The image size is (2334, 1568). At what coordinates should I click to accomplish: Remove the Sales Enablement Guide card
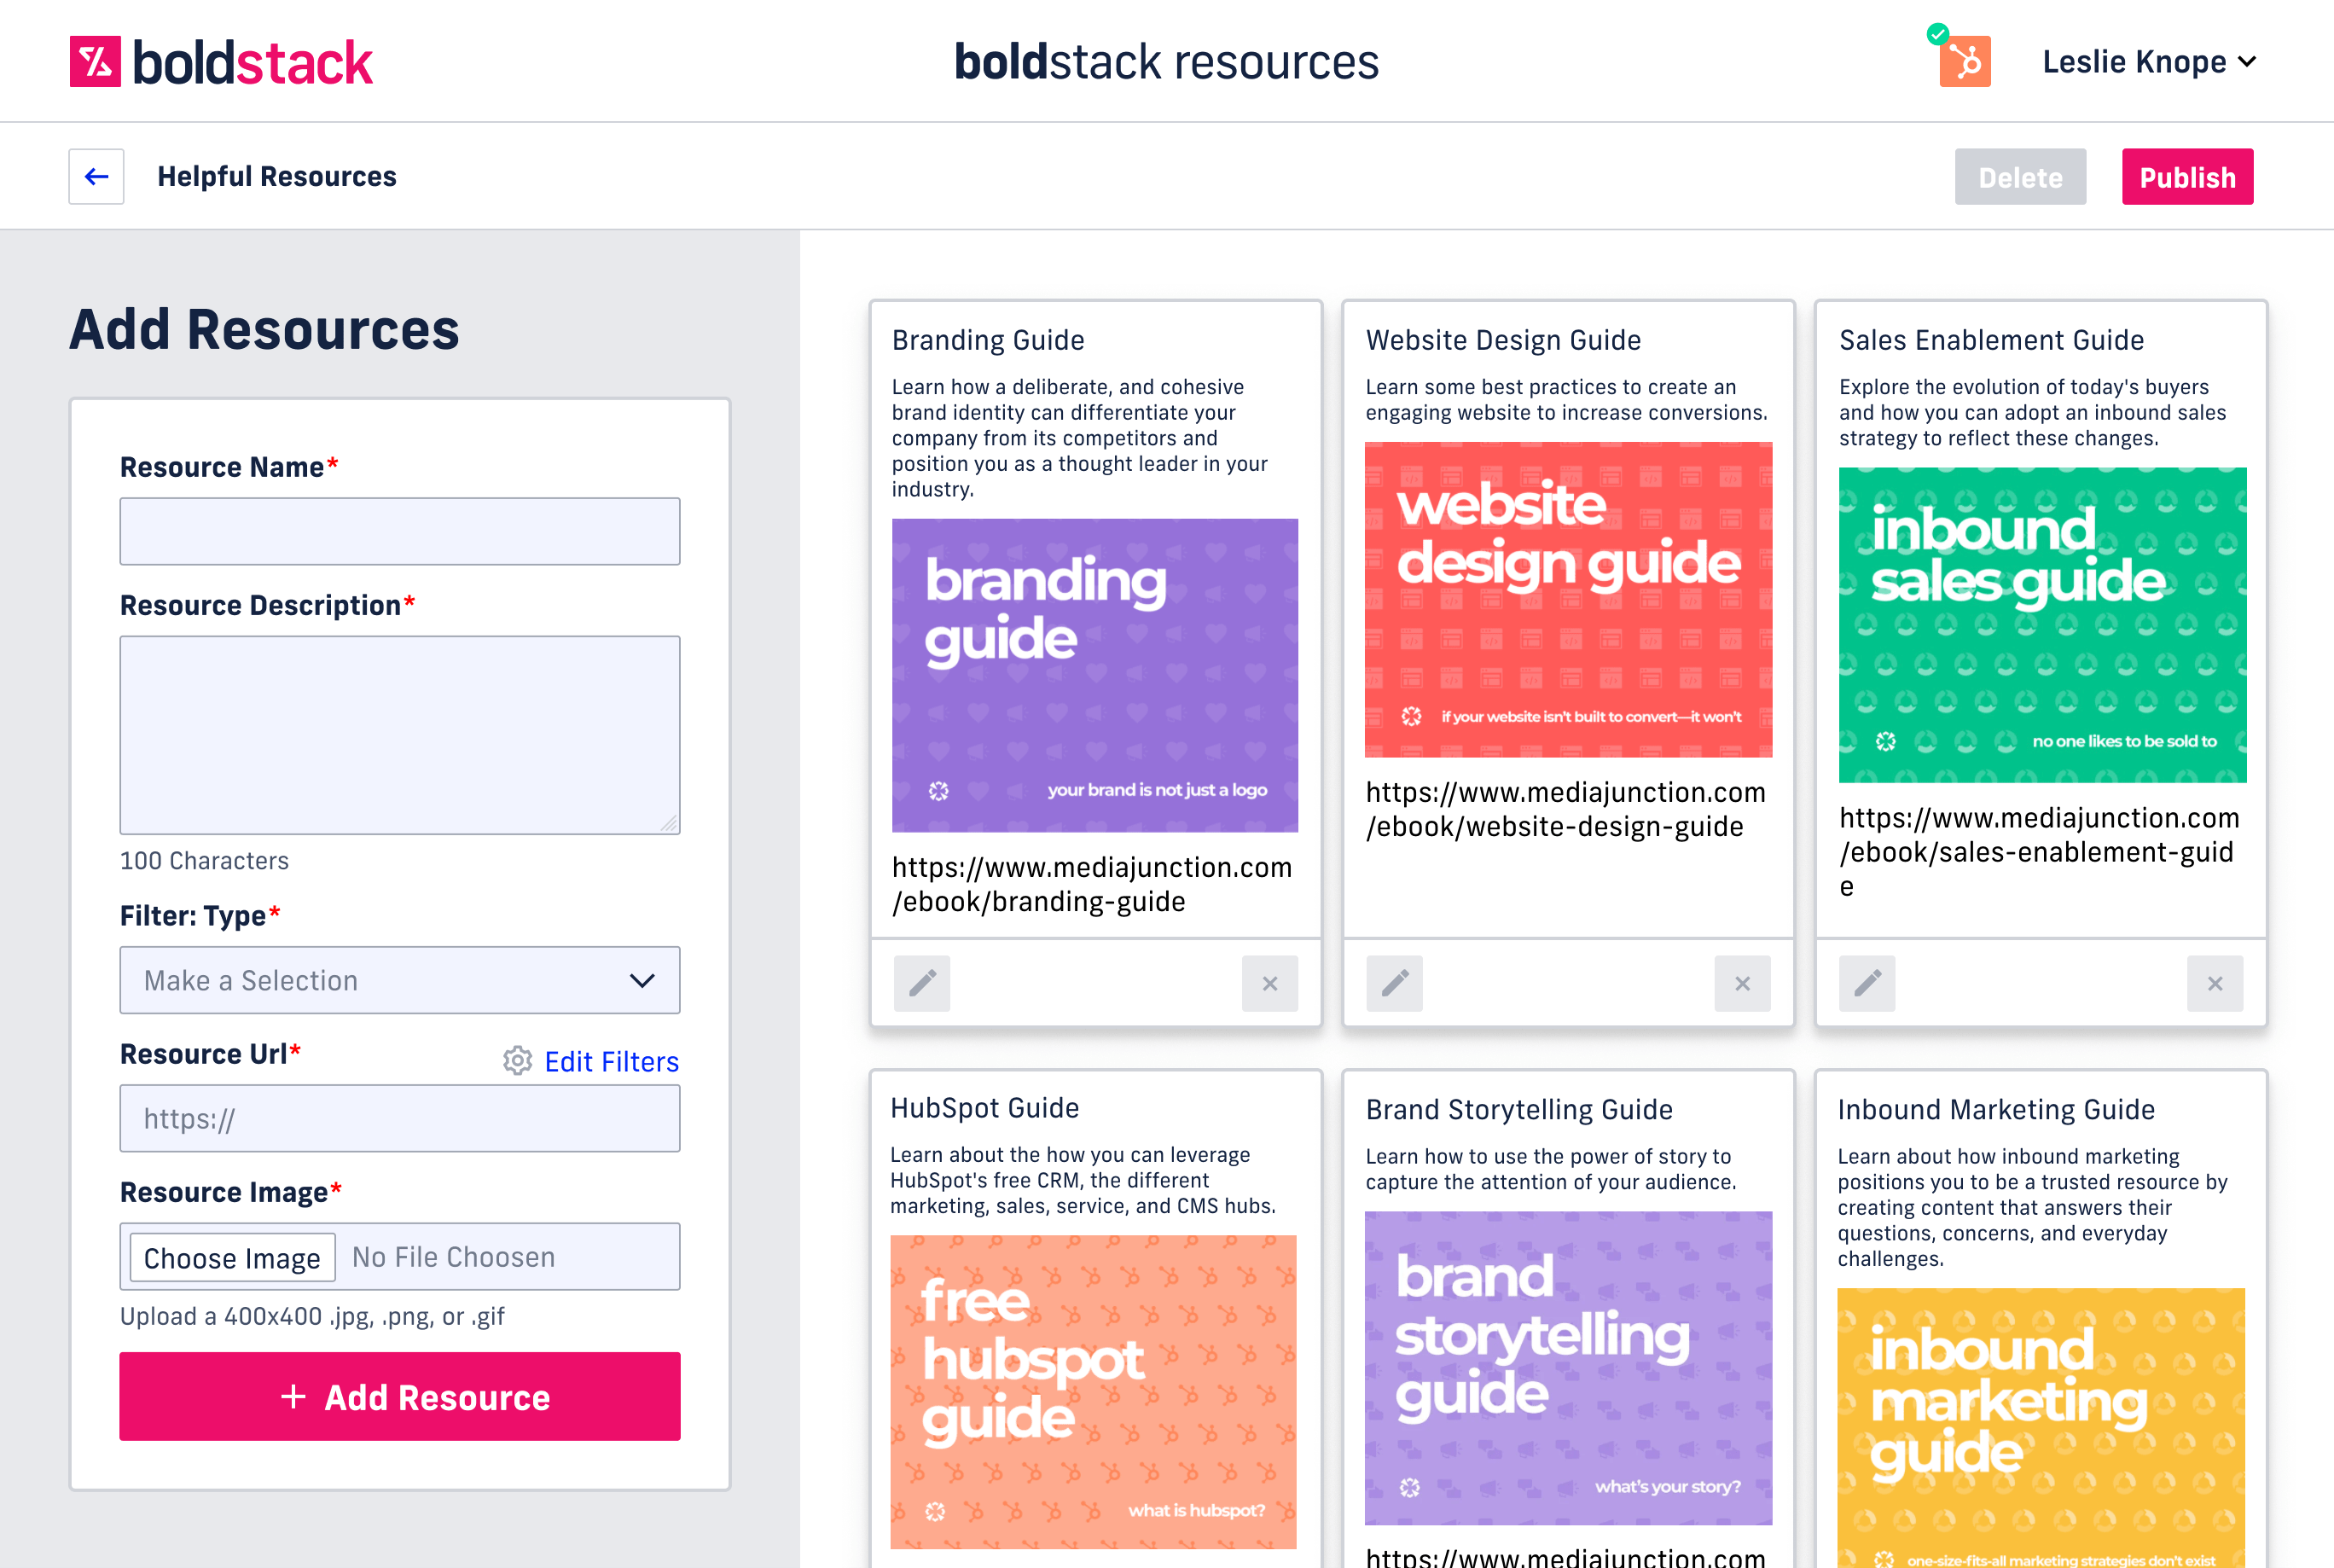2214,983
